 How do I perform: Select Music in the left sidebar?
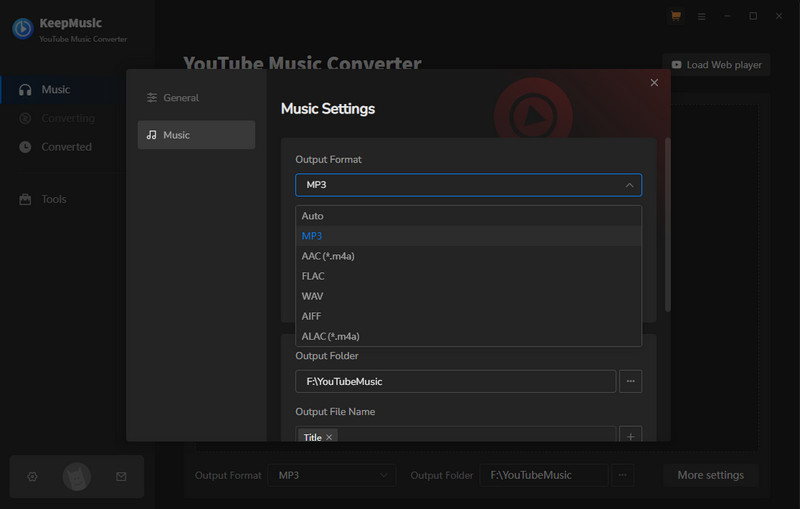pos(63,90)
